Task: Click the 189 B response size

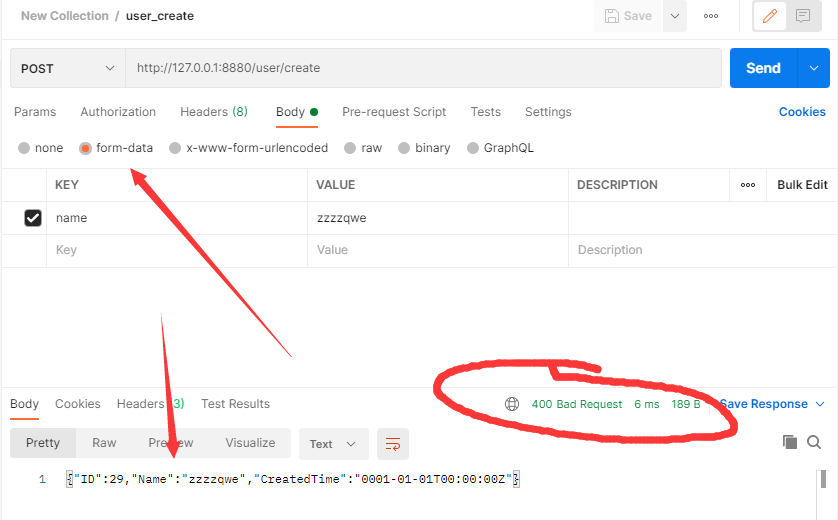Action: (x=686, y=405)
